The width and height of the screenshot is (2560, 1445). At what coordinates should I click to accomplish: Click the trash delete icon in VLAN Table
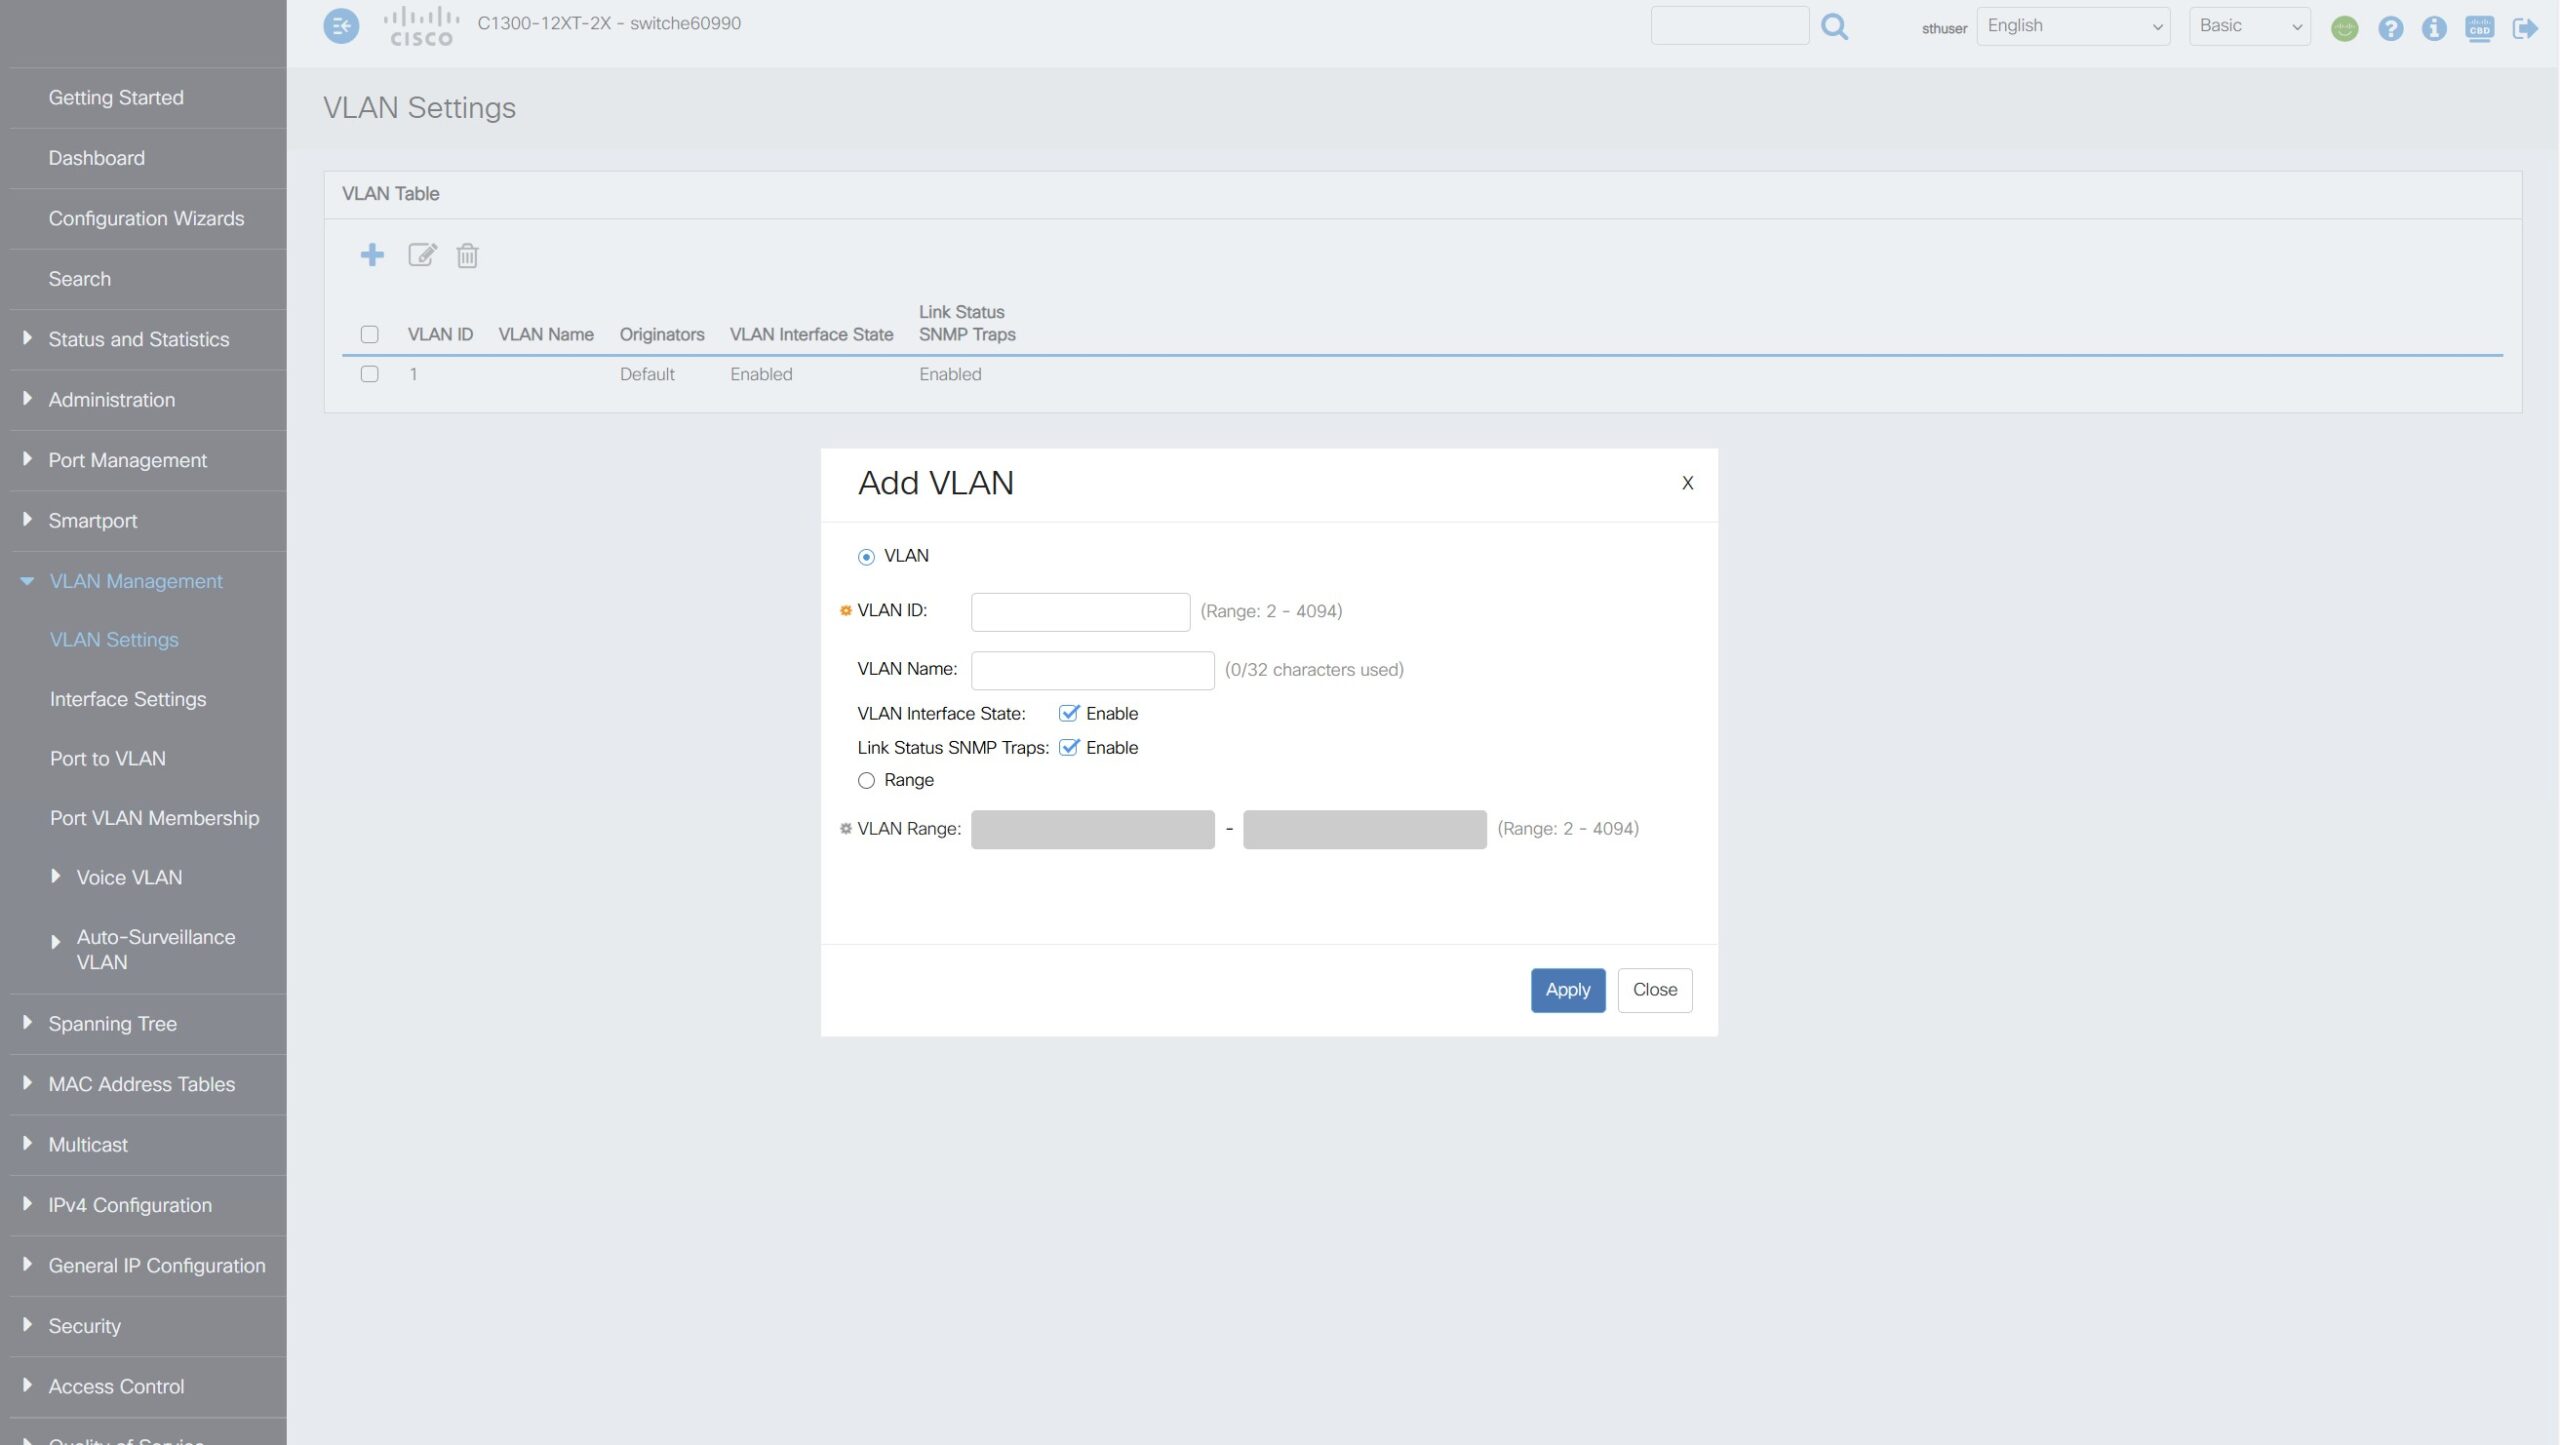467,256
